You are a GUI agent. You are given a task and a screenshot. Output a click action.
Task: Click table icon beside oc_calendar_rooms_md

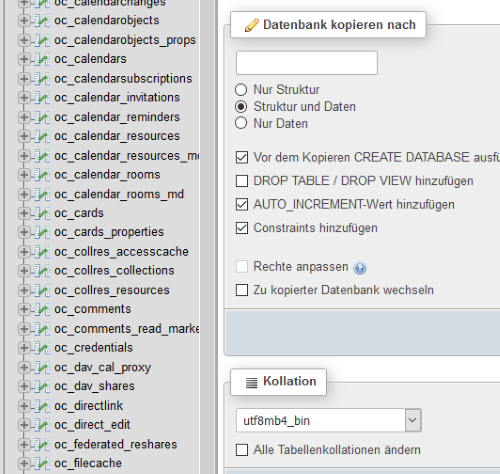(42, 194)
